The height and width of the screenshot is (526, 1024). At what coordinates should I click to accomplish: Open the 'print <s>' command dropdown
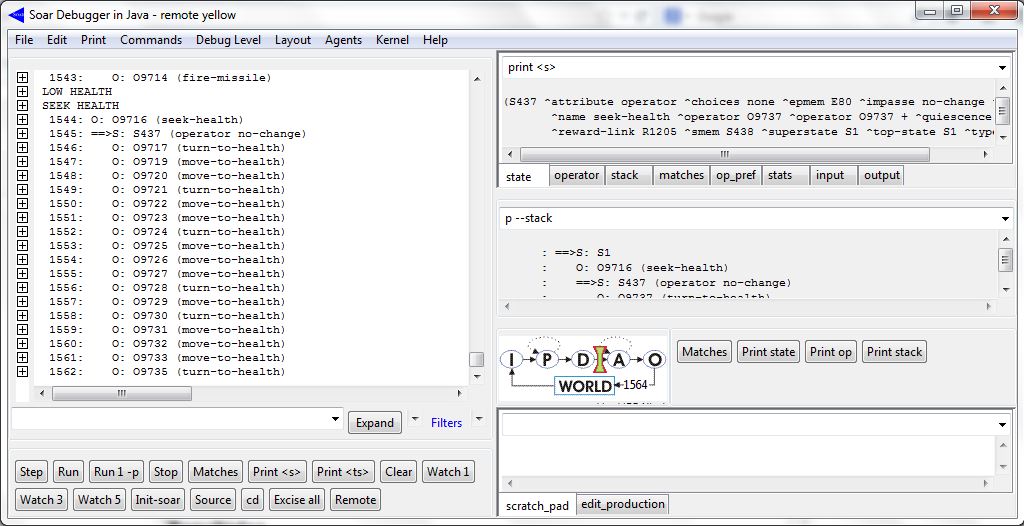coord(1003,68)
